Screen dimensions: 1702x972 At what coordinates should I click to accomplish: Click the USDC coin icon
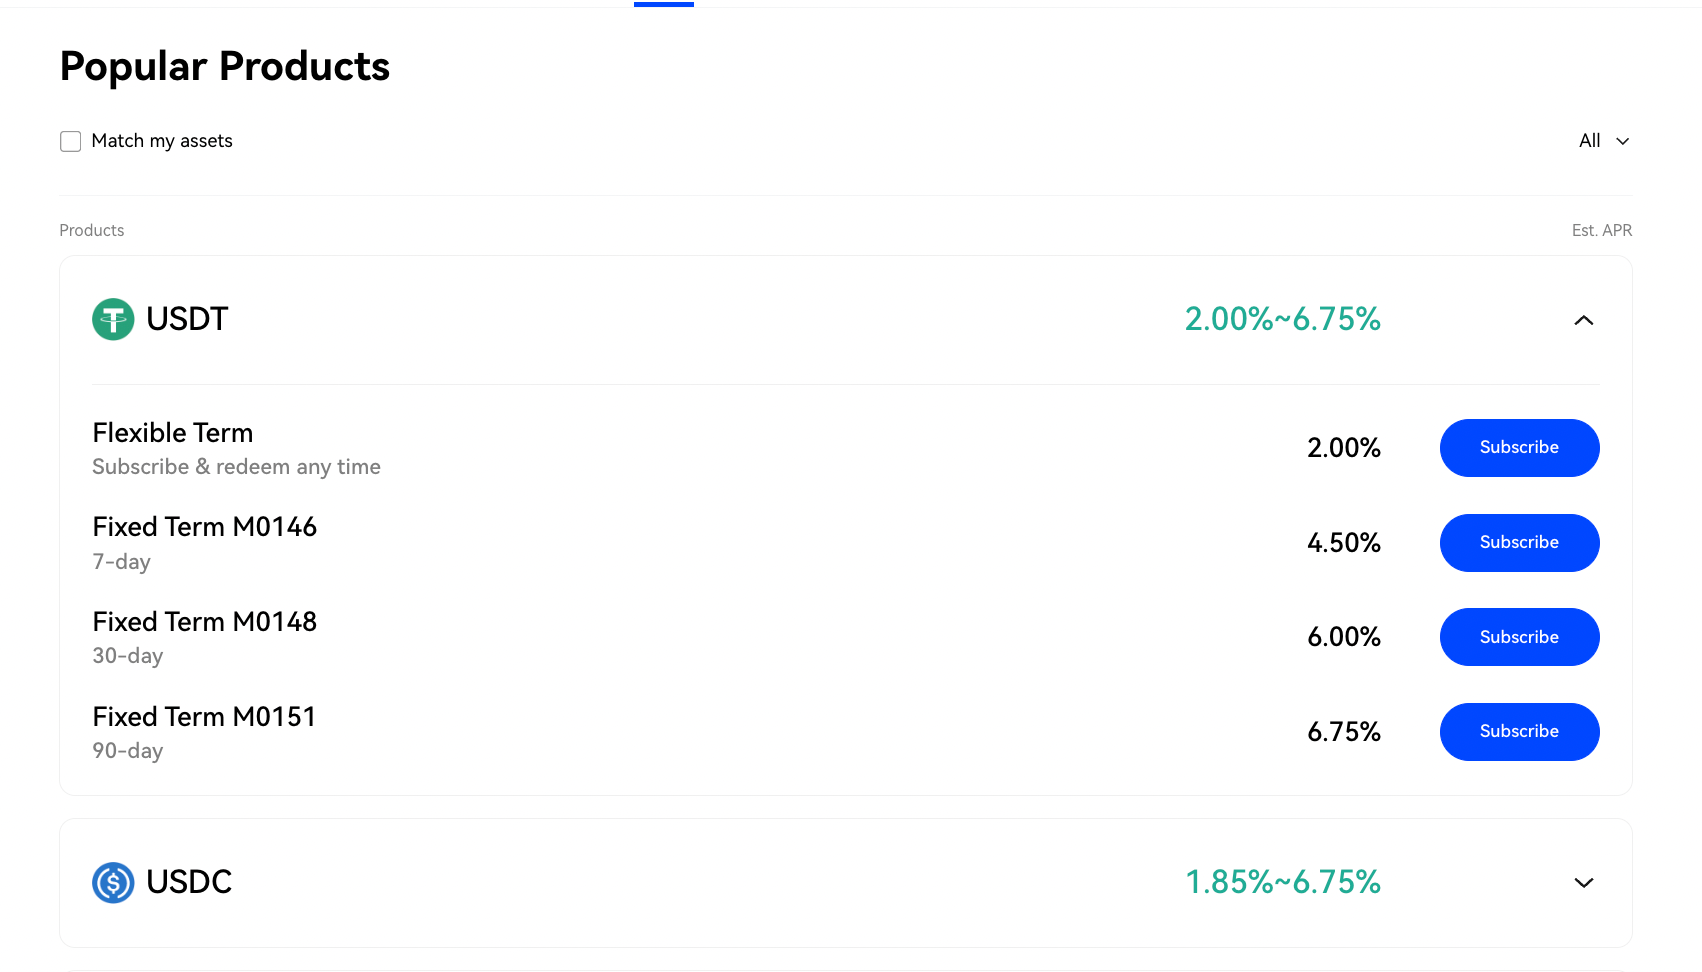pyautogui.click(x=113, y=883)
